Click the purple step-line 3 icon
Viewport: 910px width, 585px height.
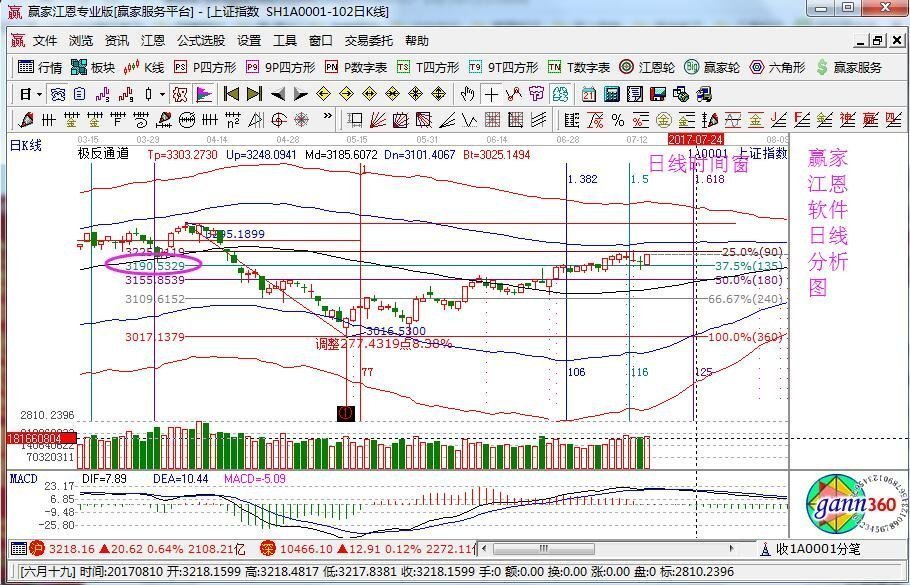(x=103, y=94)
